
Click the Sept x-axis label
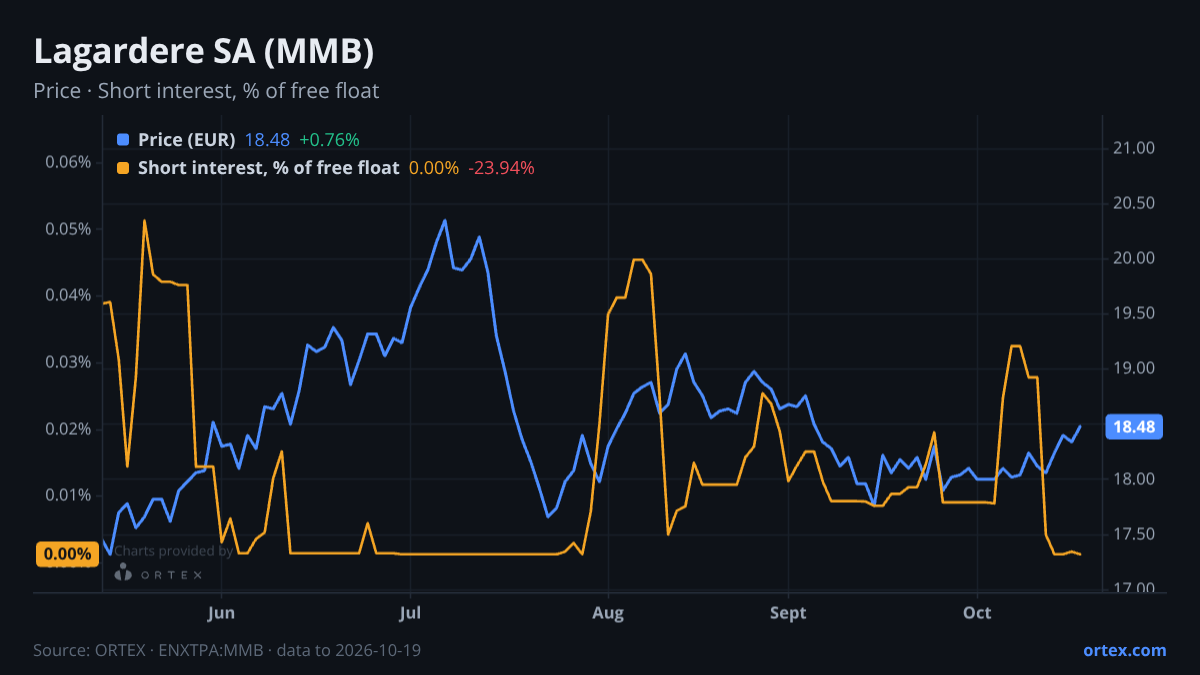(x=788, y=613)
